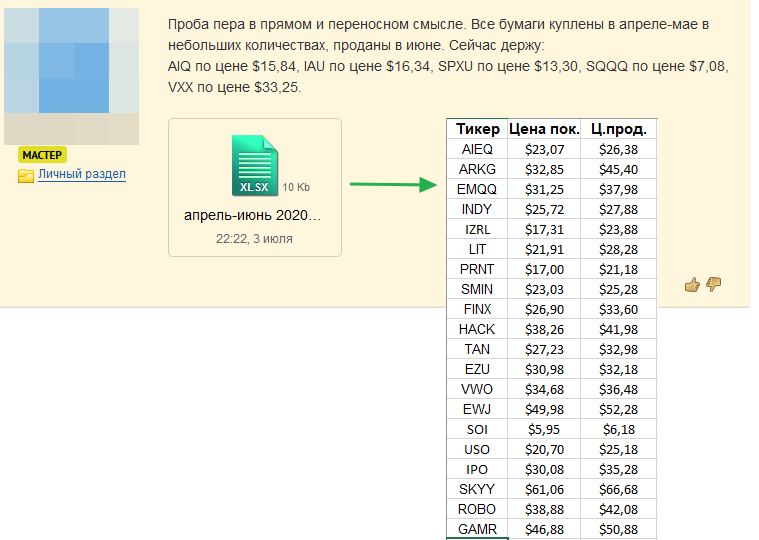Screen dimensions: 759x540
Task: Click the 22:22, 3 июля timestamp
Action: click(x=254, y=239)
